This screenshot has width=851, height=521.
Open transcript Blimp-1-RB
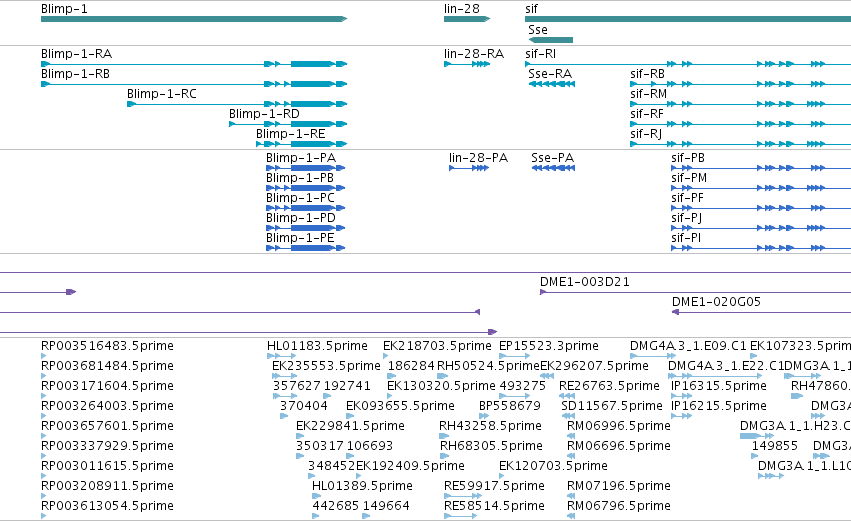point(75,74)
